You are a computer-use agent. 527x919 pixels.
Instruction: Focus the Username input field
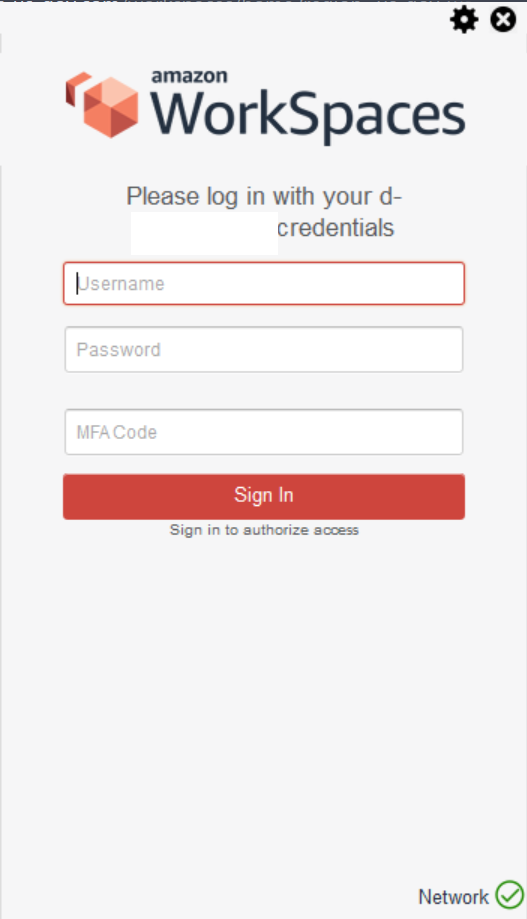[x=264, y=284]
